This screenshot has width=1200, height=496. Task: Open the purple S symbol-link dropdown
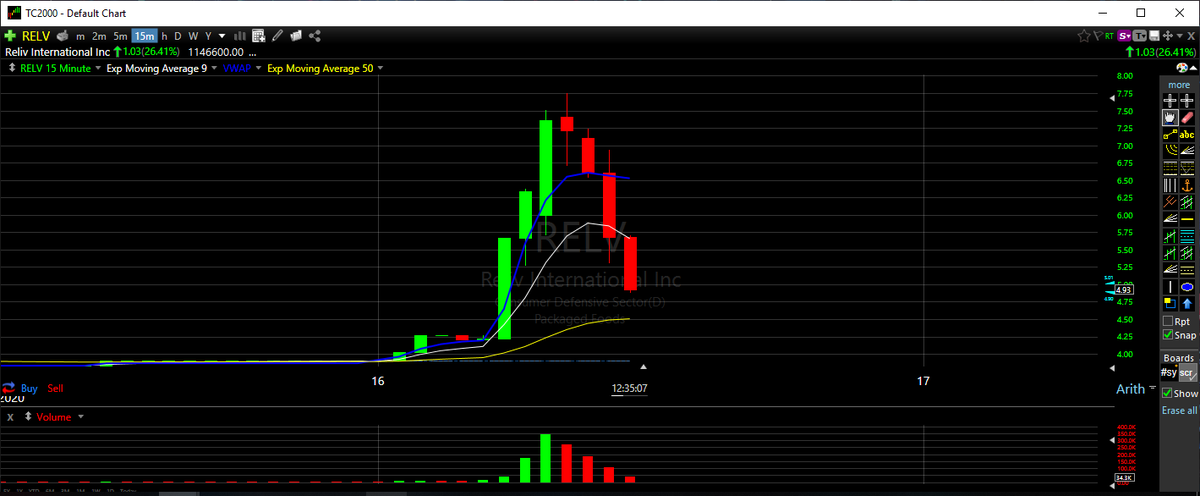pyautogui.click(x=1124, y=36)
